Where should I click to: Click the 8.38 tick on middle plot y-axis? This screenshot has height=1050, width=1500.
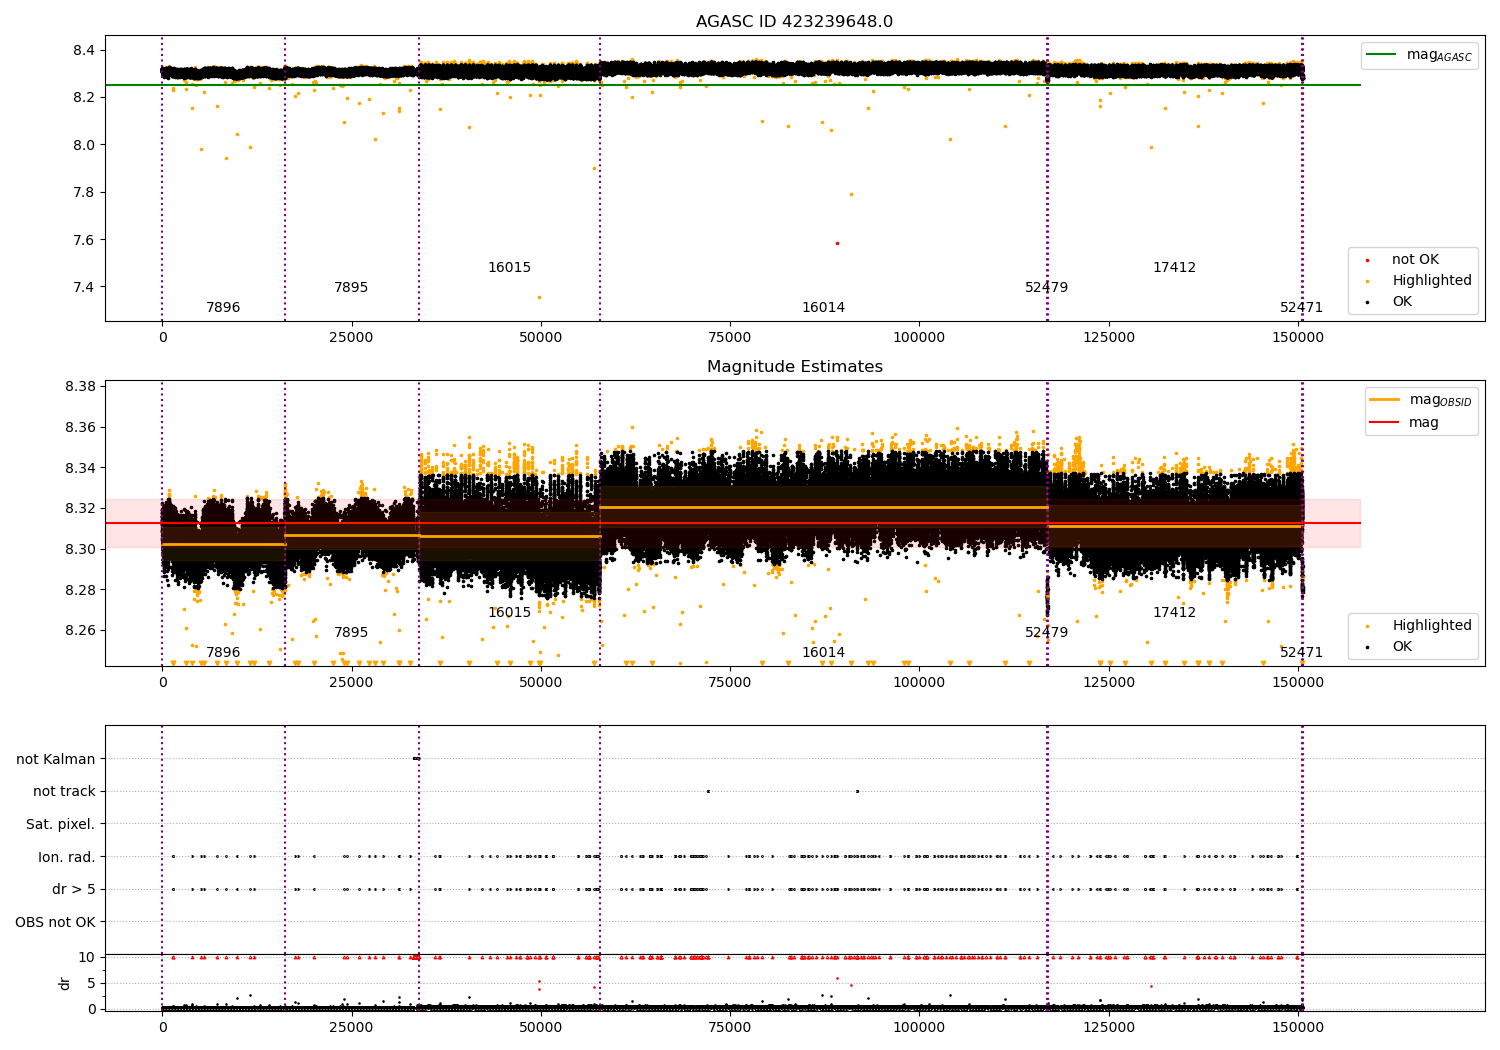tap(80, 387)
